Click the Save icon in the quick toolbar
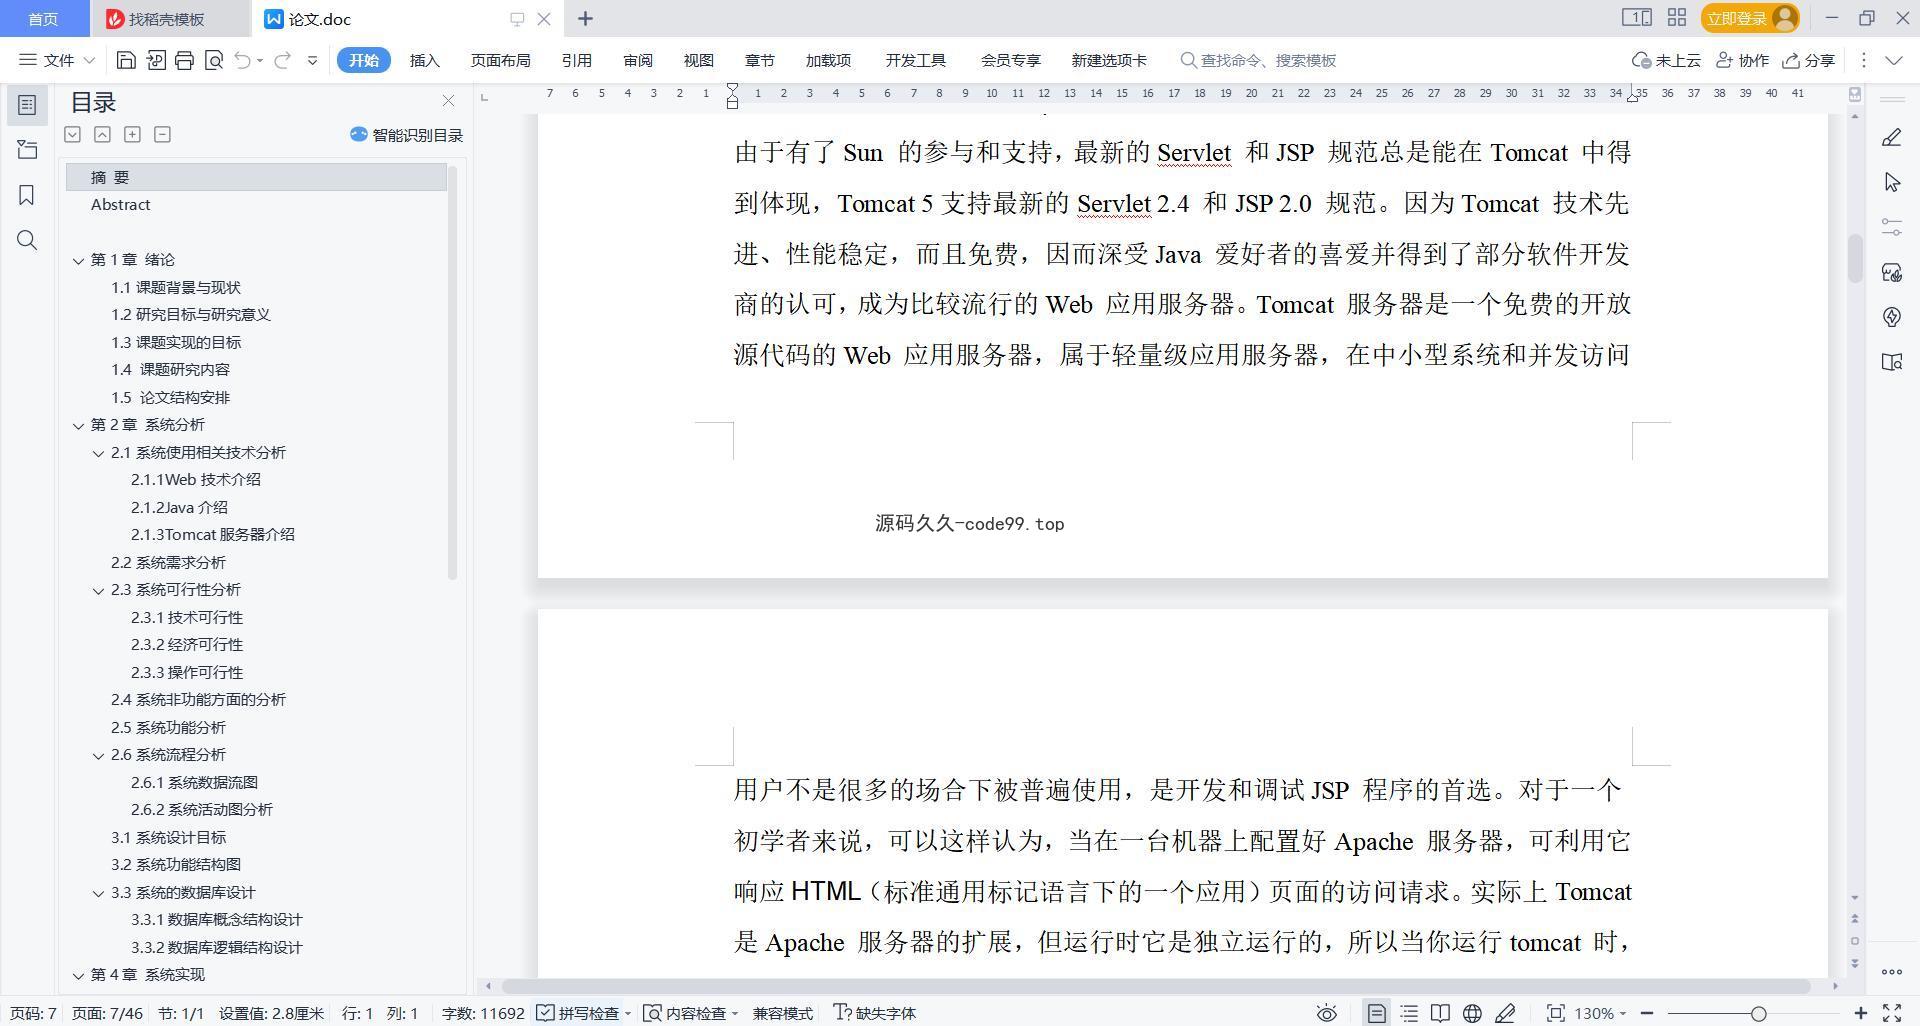Viewport: 1920px width, 1026px height. (x=126, y=60)
